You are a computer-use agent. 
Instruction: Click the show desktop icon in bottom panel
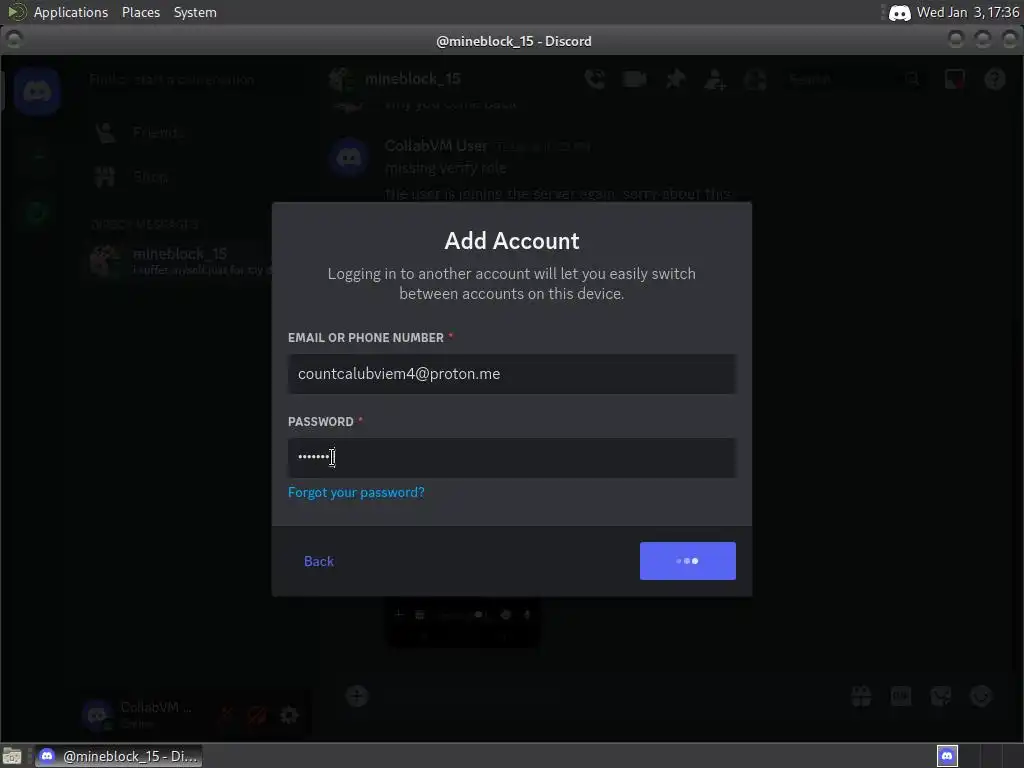point(12,756)
